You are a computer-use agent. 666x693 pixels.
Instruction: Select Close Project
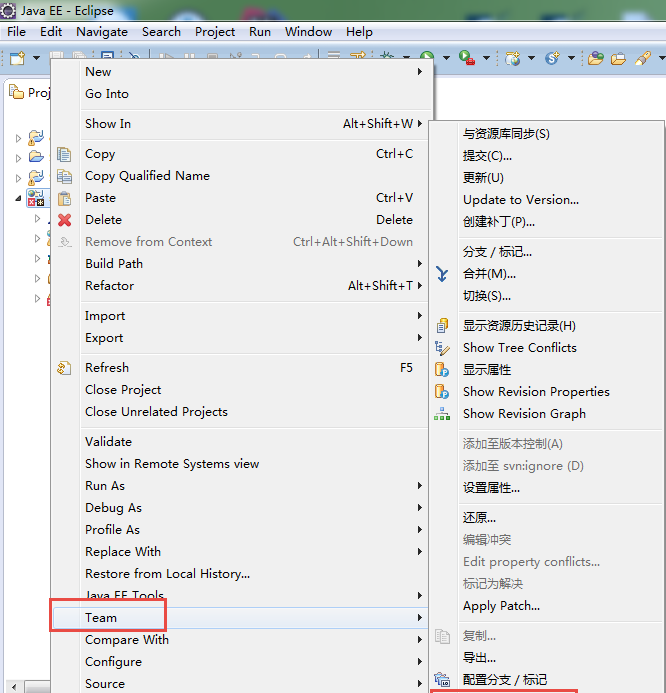coord(240,390)
